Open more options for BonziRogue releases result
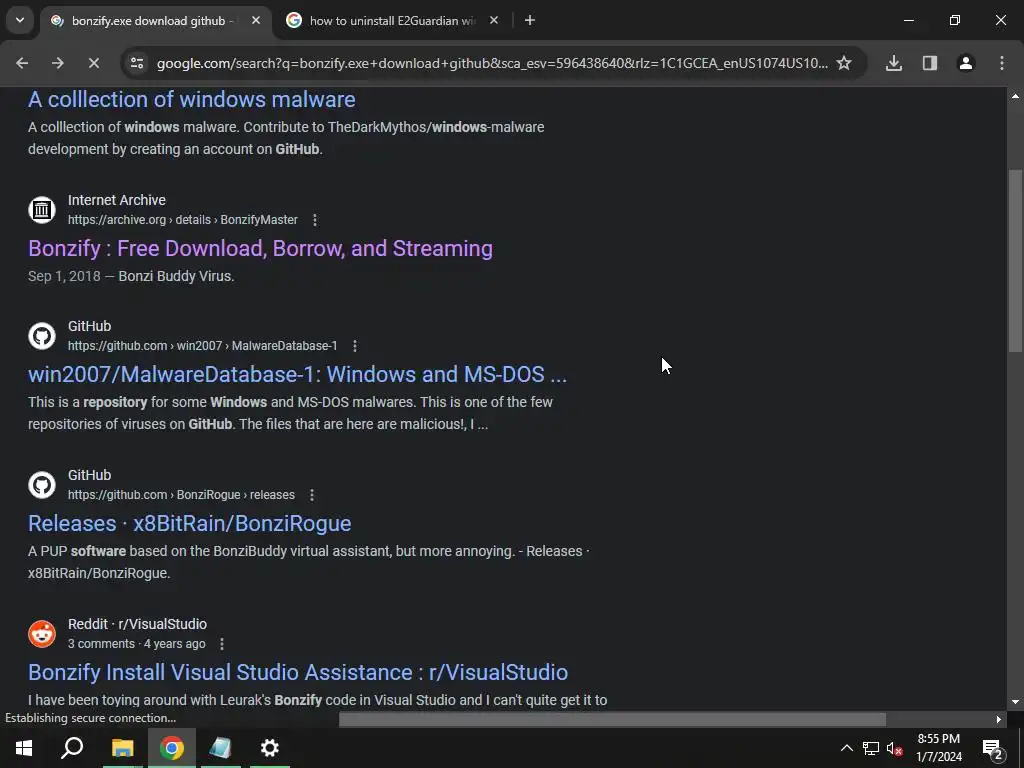The width and height of the screenshot is (1024, 768). [x=312, y=495]
